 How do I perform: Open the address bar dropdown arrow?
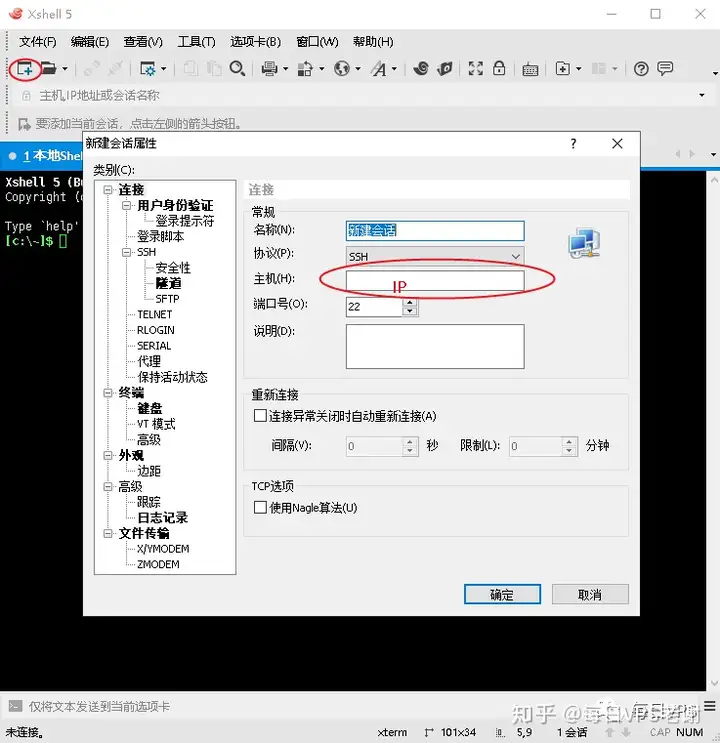coord(702,96)
